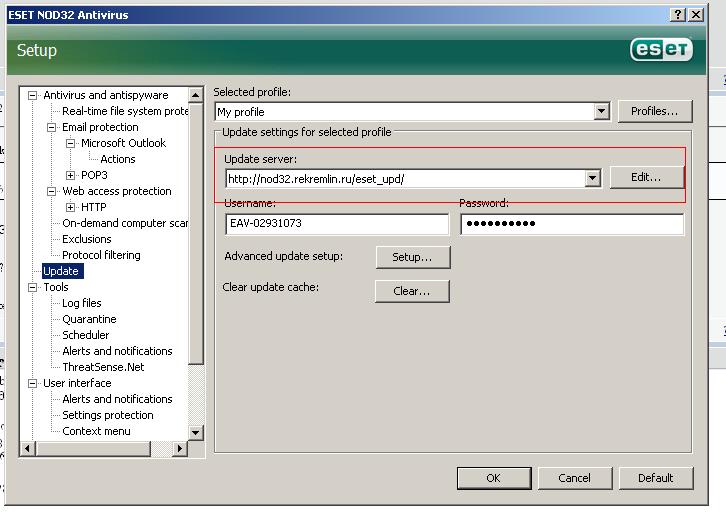Focus the Username input field

pyautogui.click(x=337, y=224)
